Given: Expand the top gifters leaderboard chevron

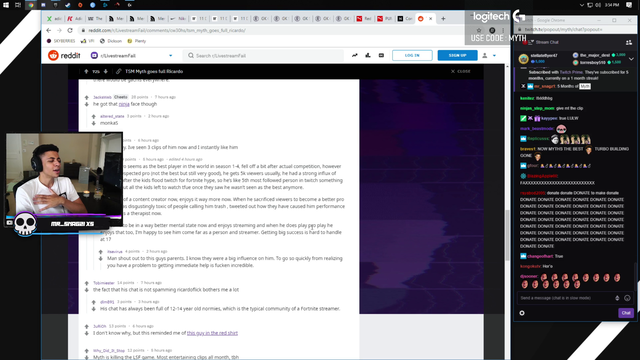Looking at the screenshot, I should coord(631,59).
